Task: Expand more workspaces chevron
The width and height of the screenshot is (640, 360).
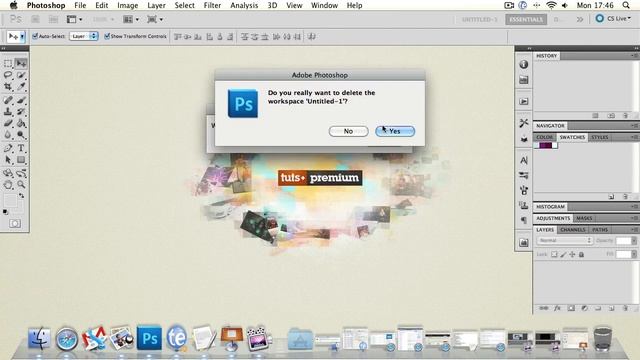Action: click(x=580, y=19)
